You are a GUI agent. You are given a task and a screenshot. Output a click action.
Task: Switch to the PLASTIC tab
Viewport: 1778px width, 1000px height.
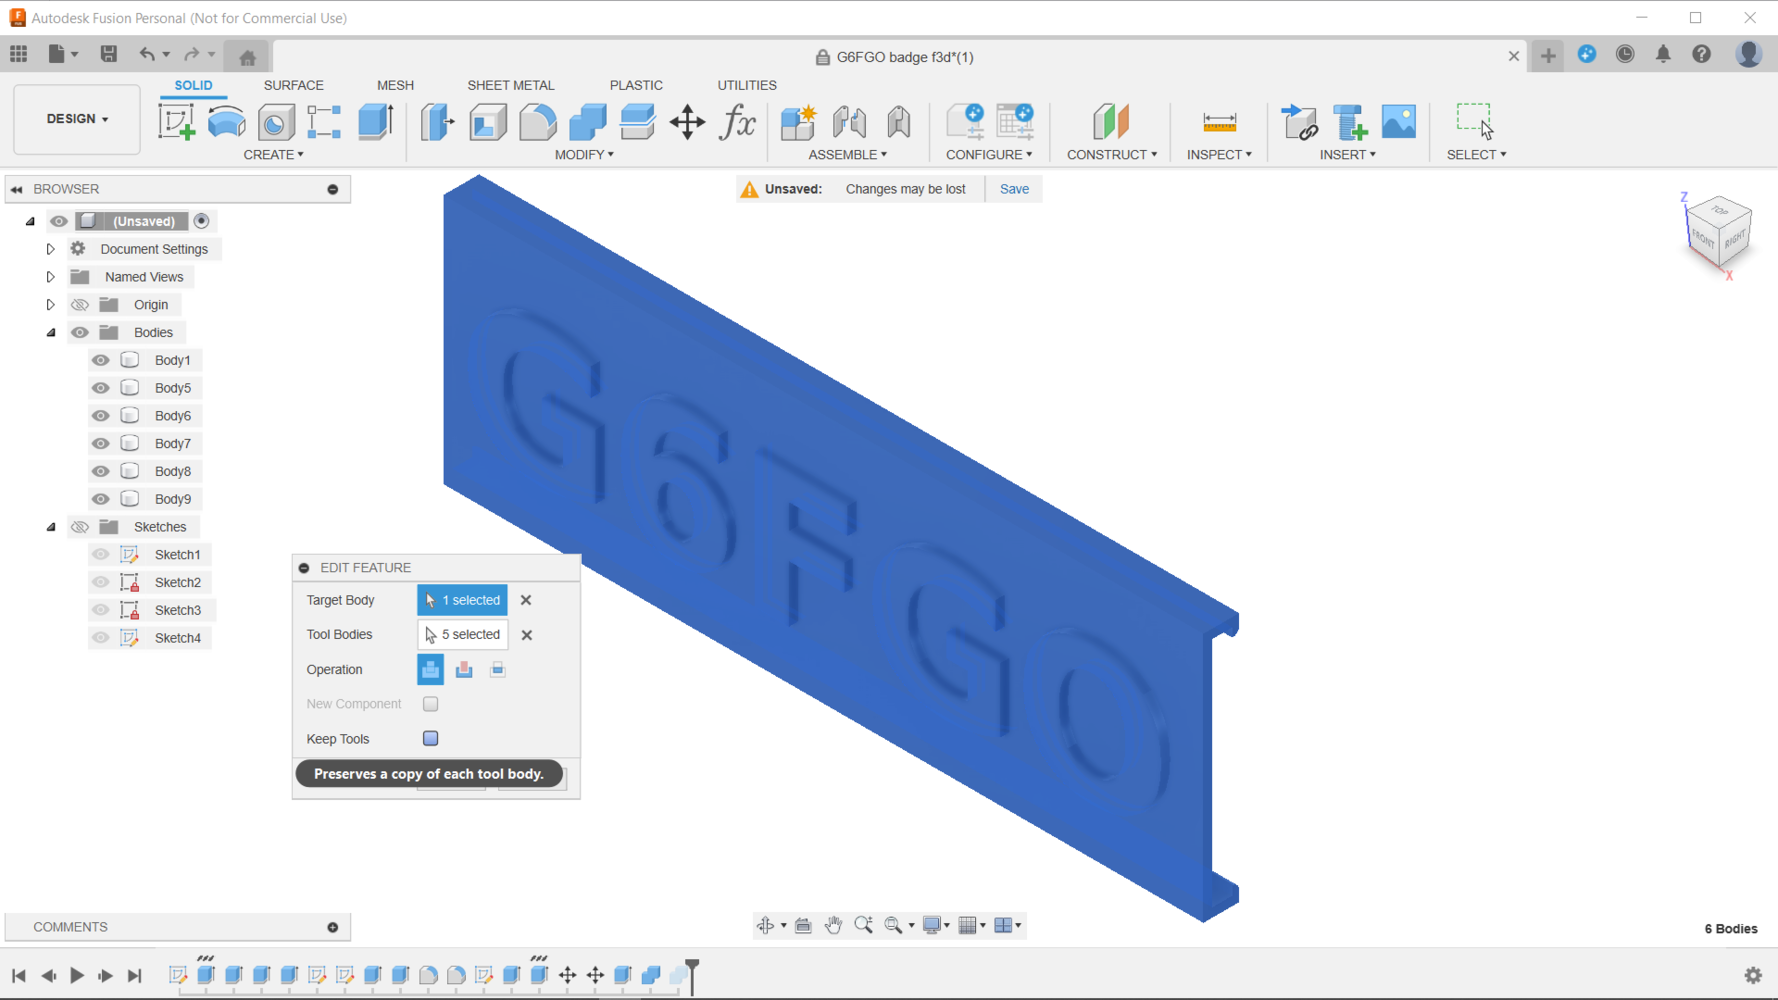coord(636,85)
